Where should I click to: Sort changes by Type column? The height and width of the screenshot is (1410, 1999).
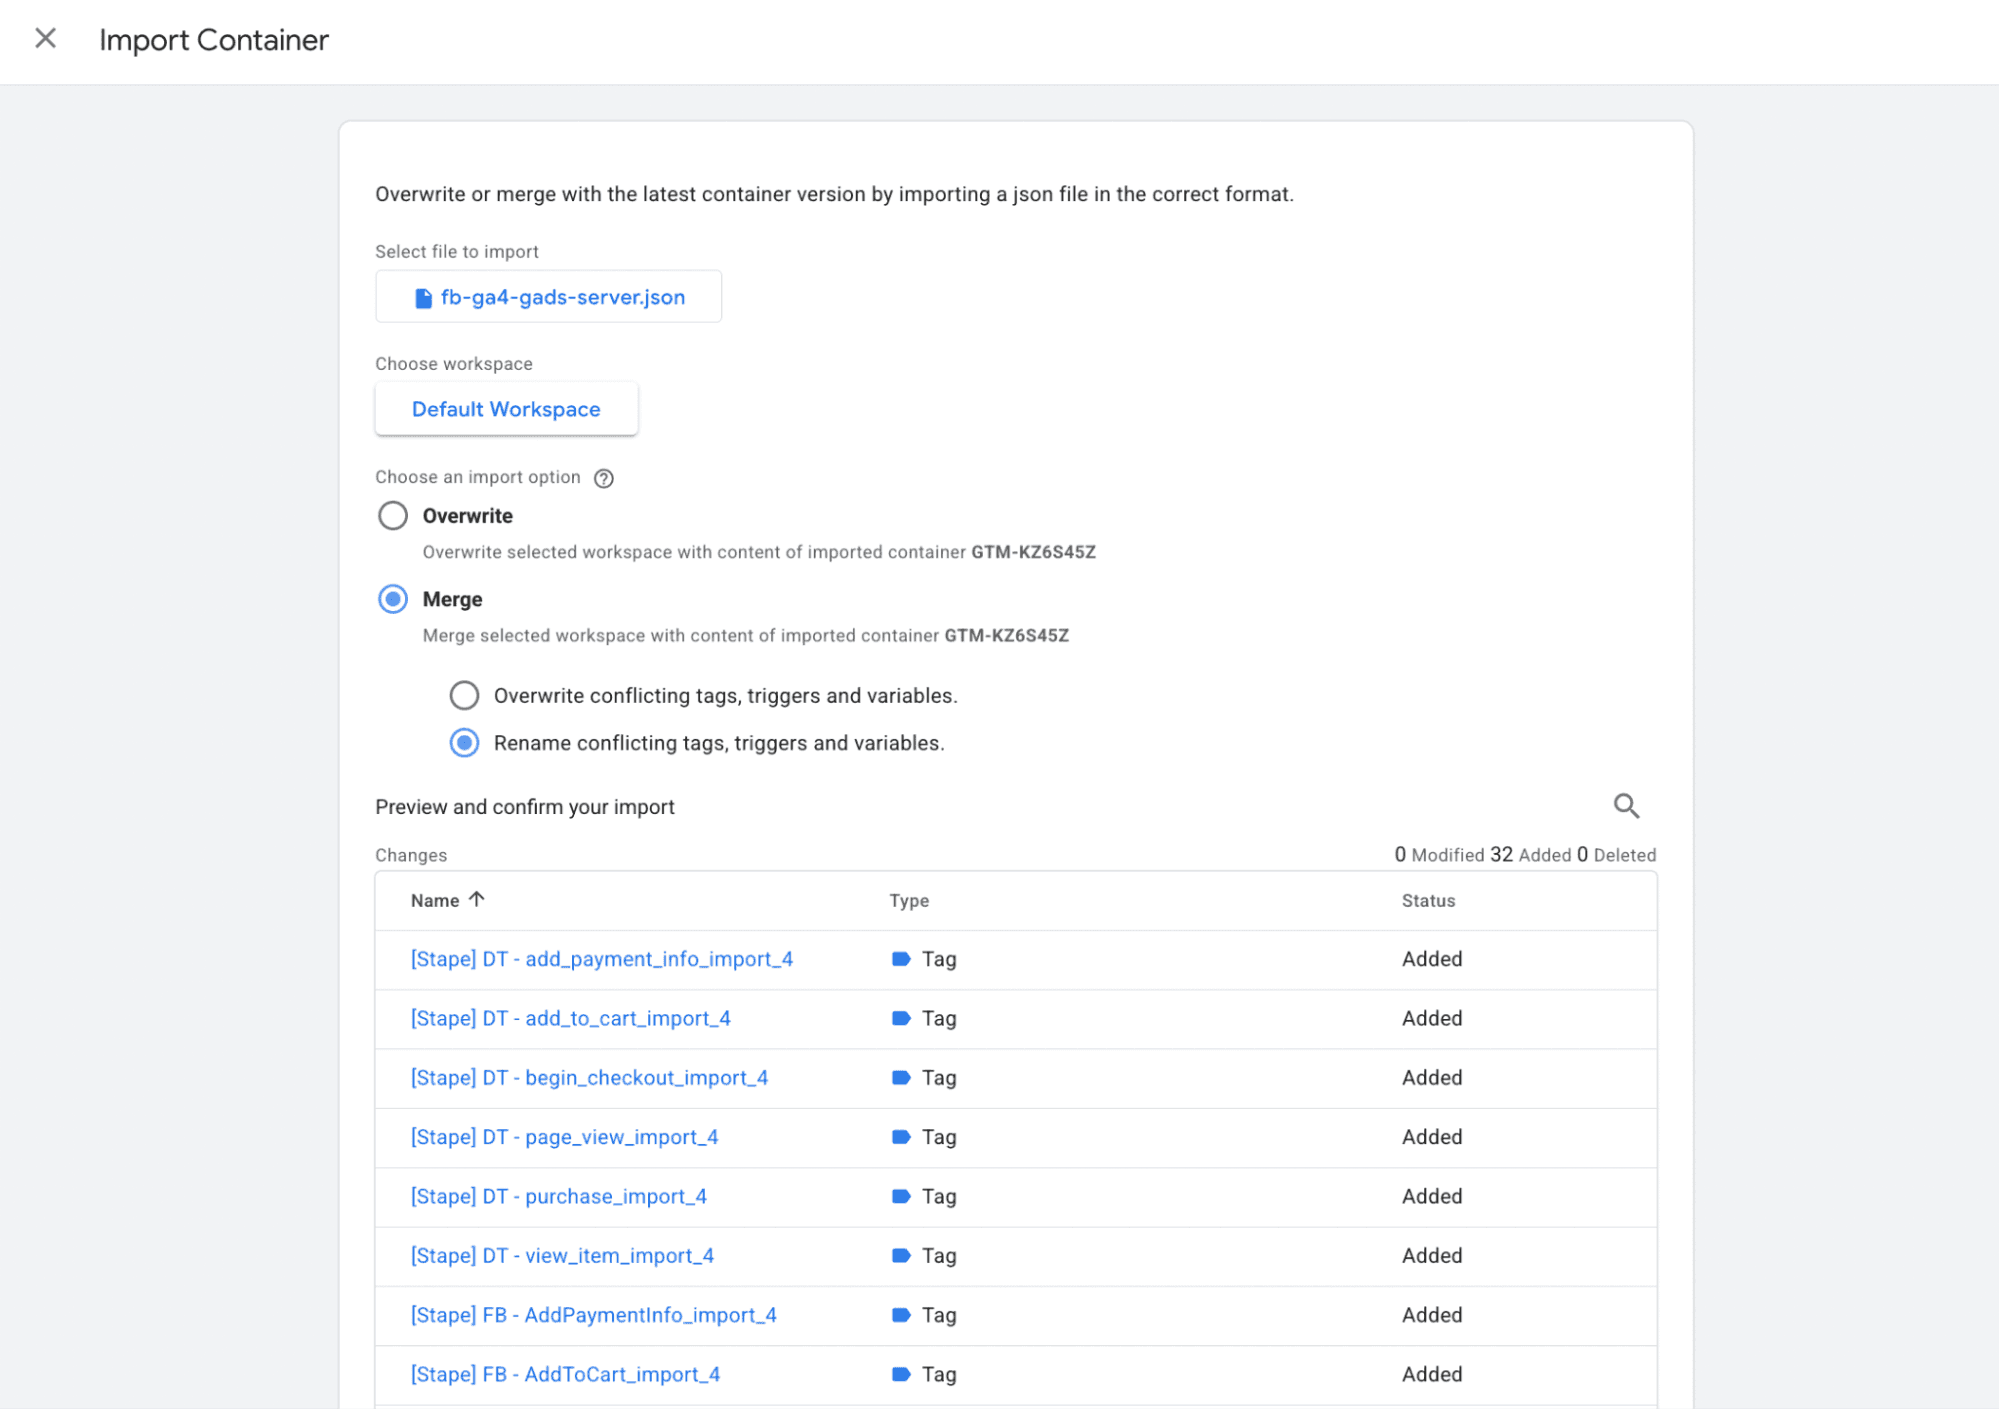click(x=909, y=901)
